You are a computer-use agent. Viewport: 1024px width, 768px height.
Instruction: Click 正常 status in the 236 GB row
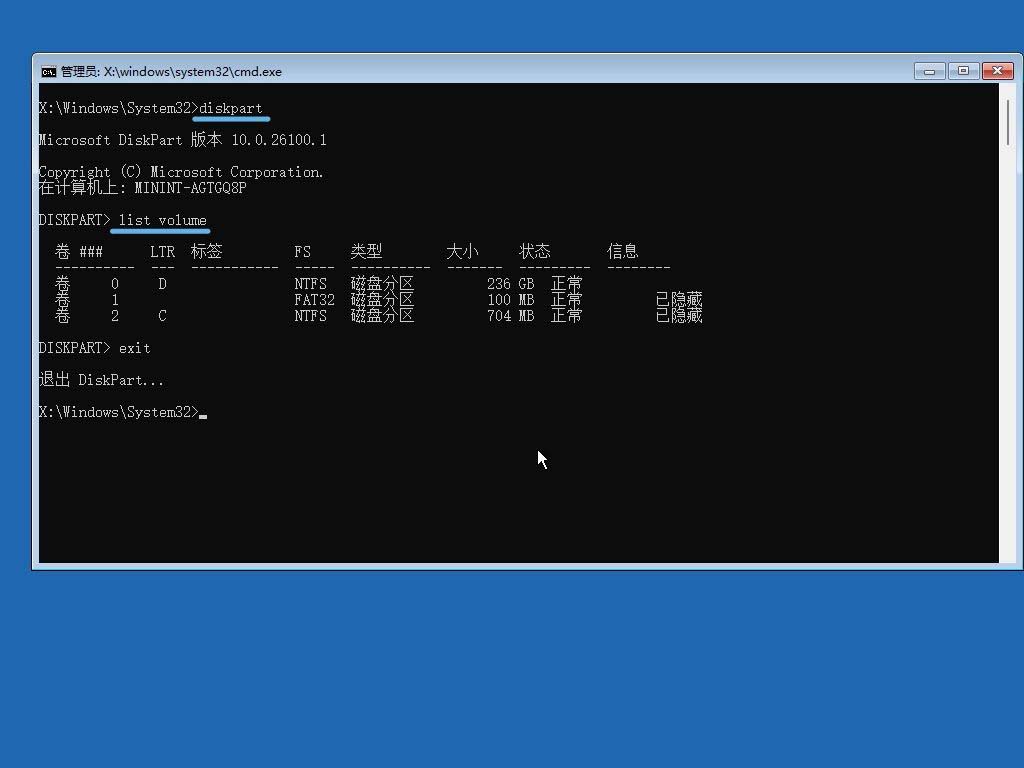[x=566, y=284]
